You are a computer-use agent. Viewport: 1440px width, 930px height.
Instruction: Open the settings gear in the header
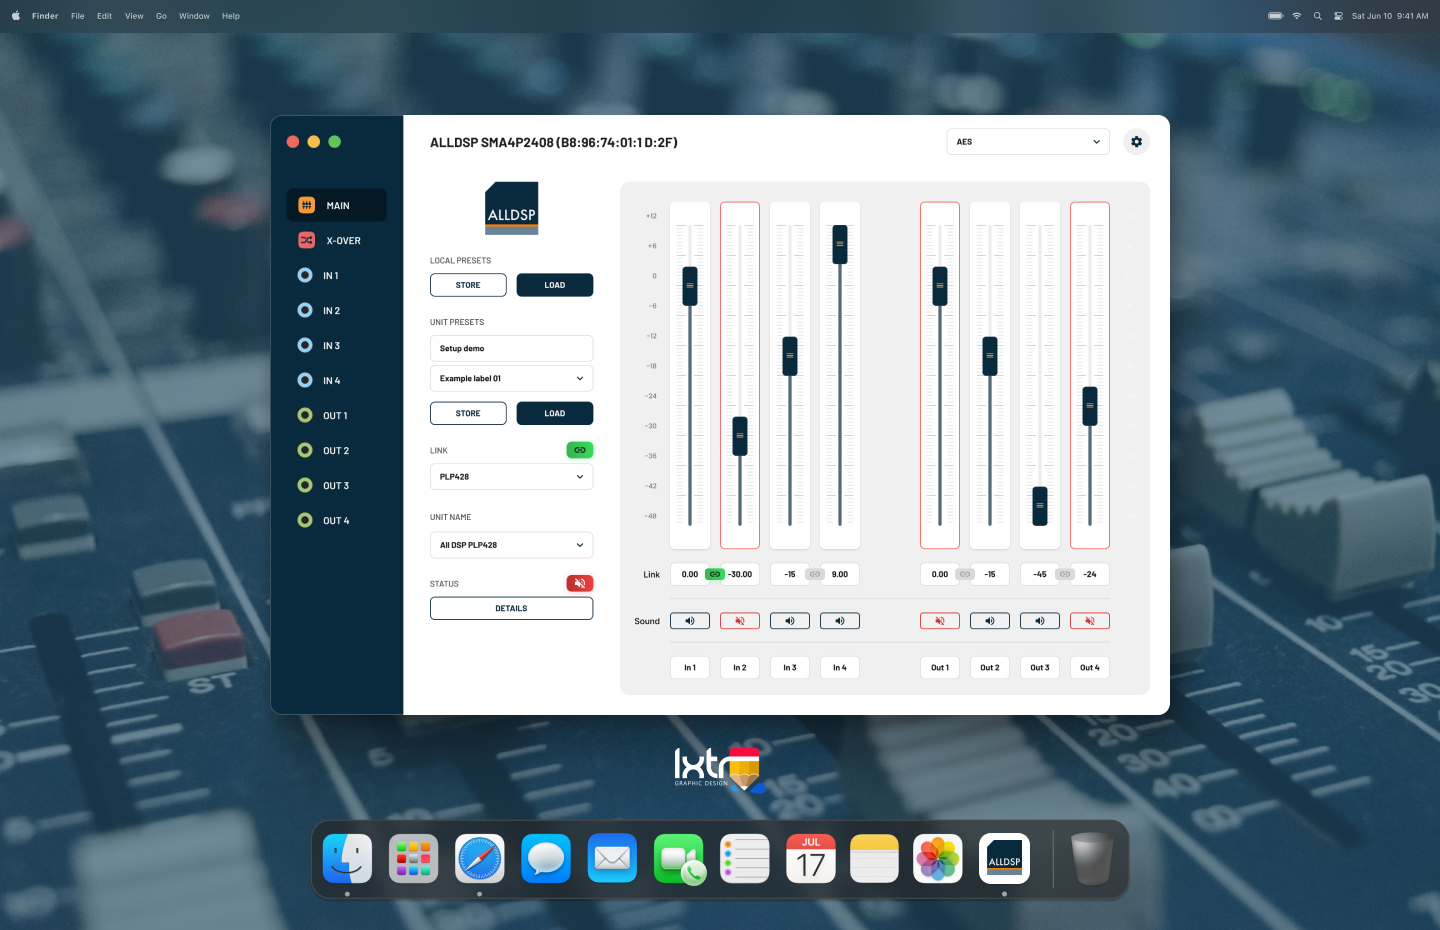click(x=1136, y=142)
